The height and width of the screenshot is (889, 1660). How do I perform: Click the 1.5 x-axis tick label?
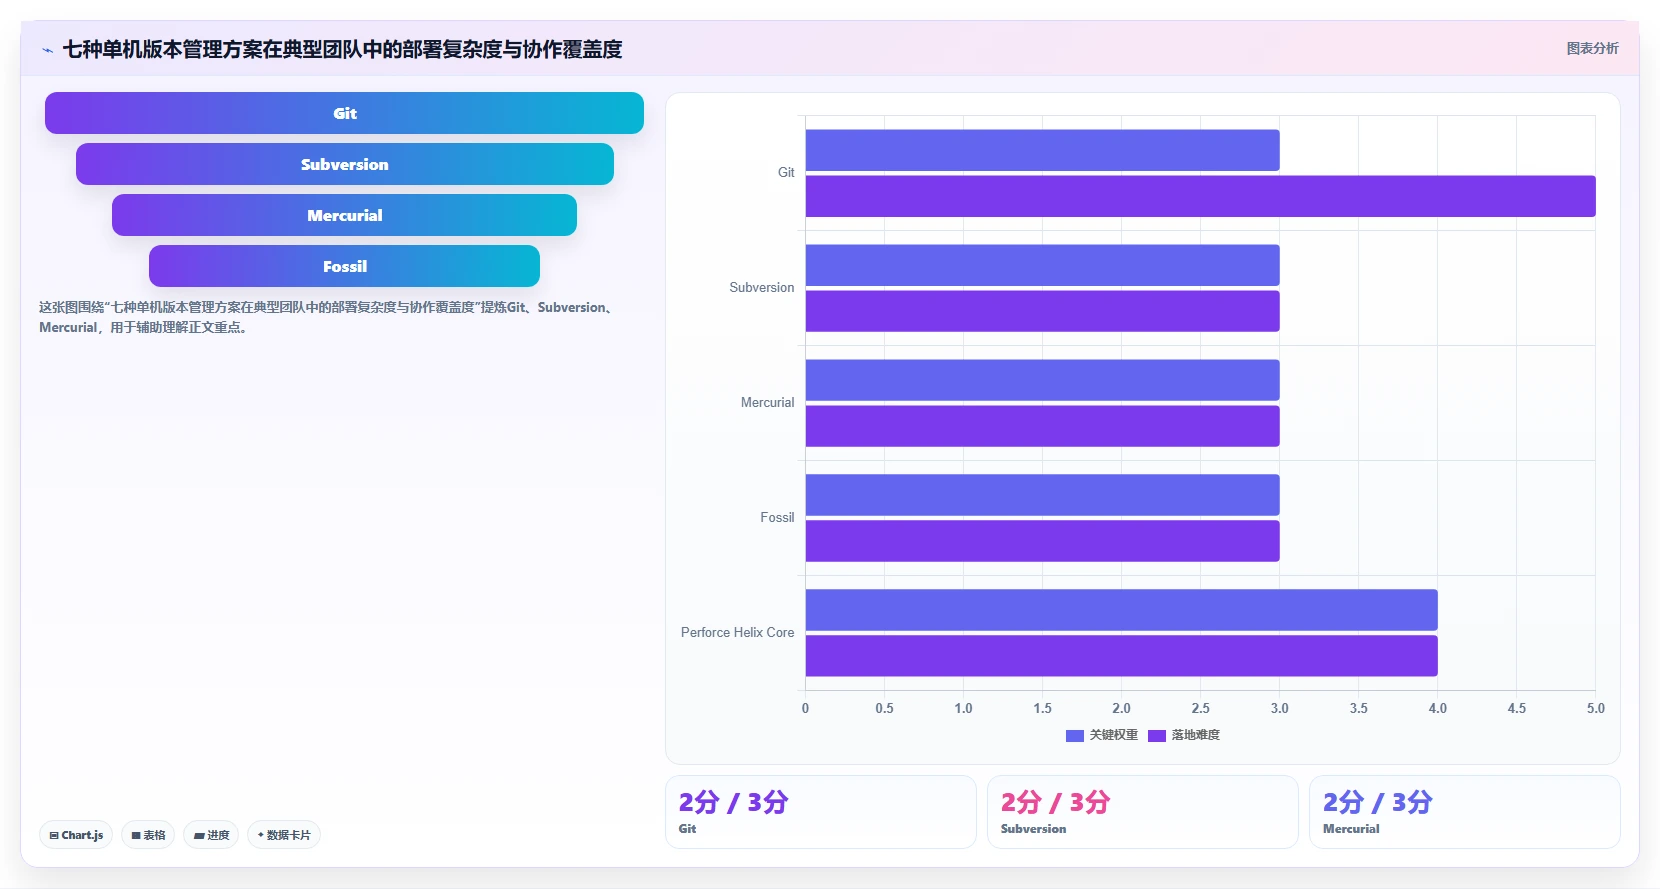1042,708
